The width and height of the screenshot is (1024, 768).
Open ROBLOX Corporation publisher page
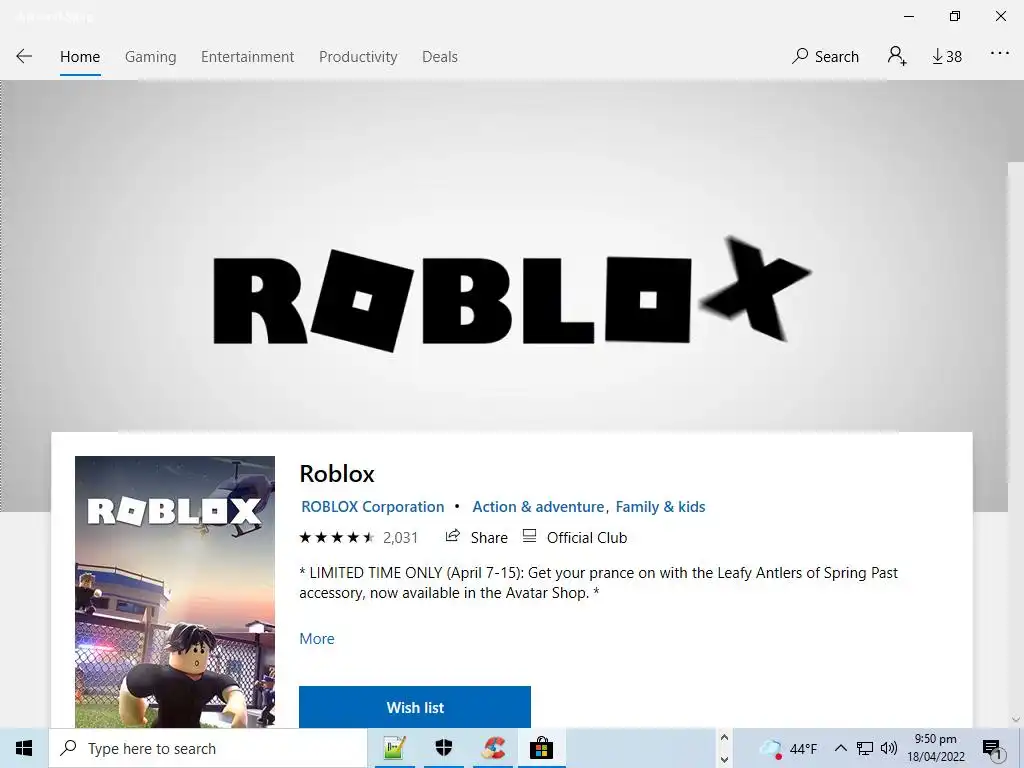point(372,507)
